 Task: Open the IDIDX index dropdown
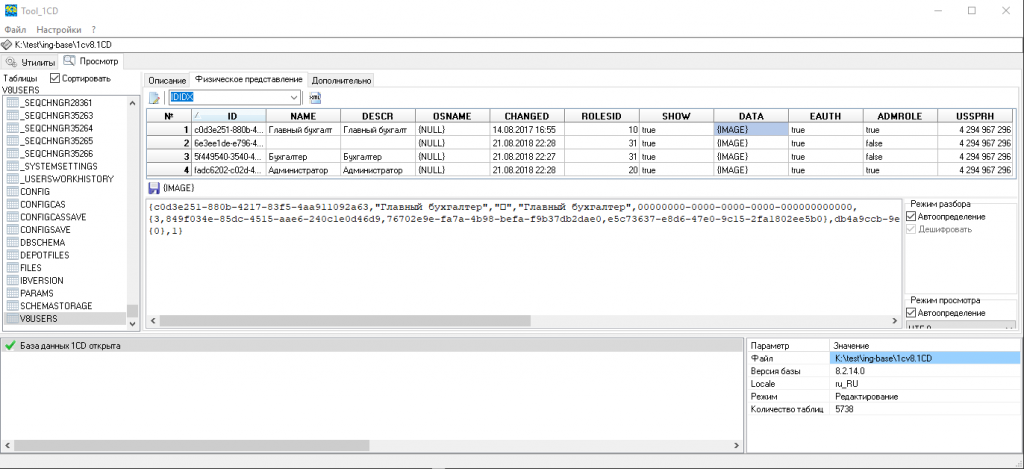pos(293,97)
